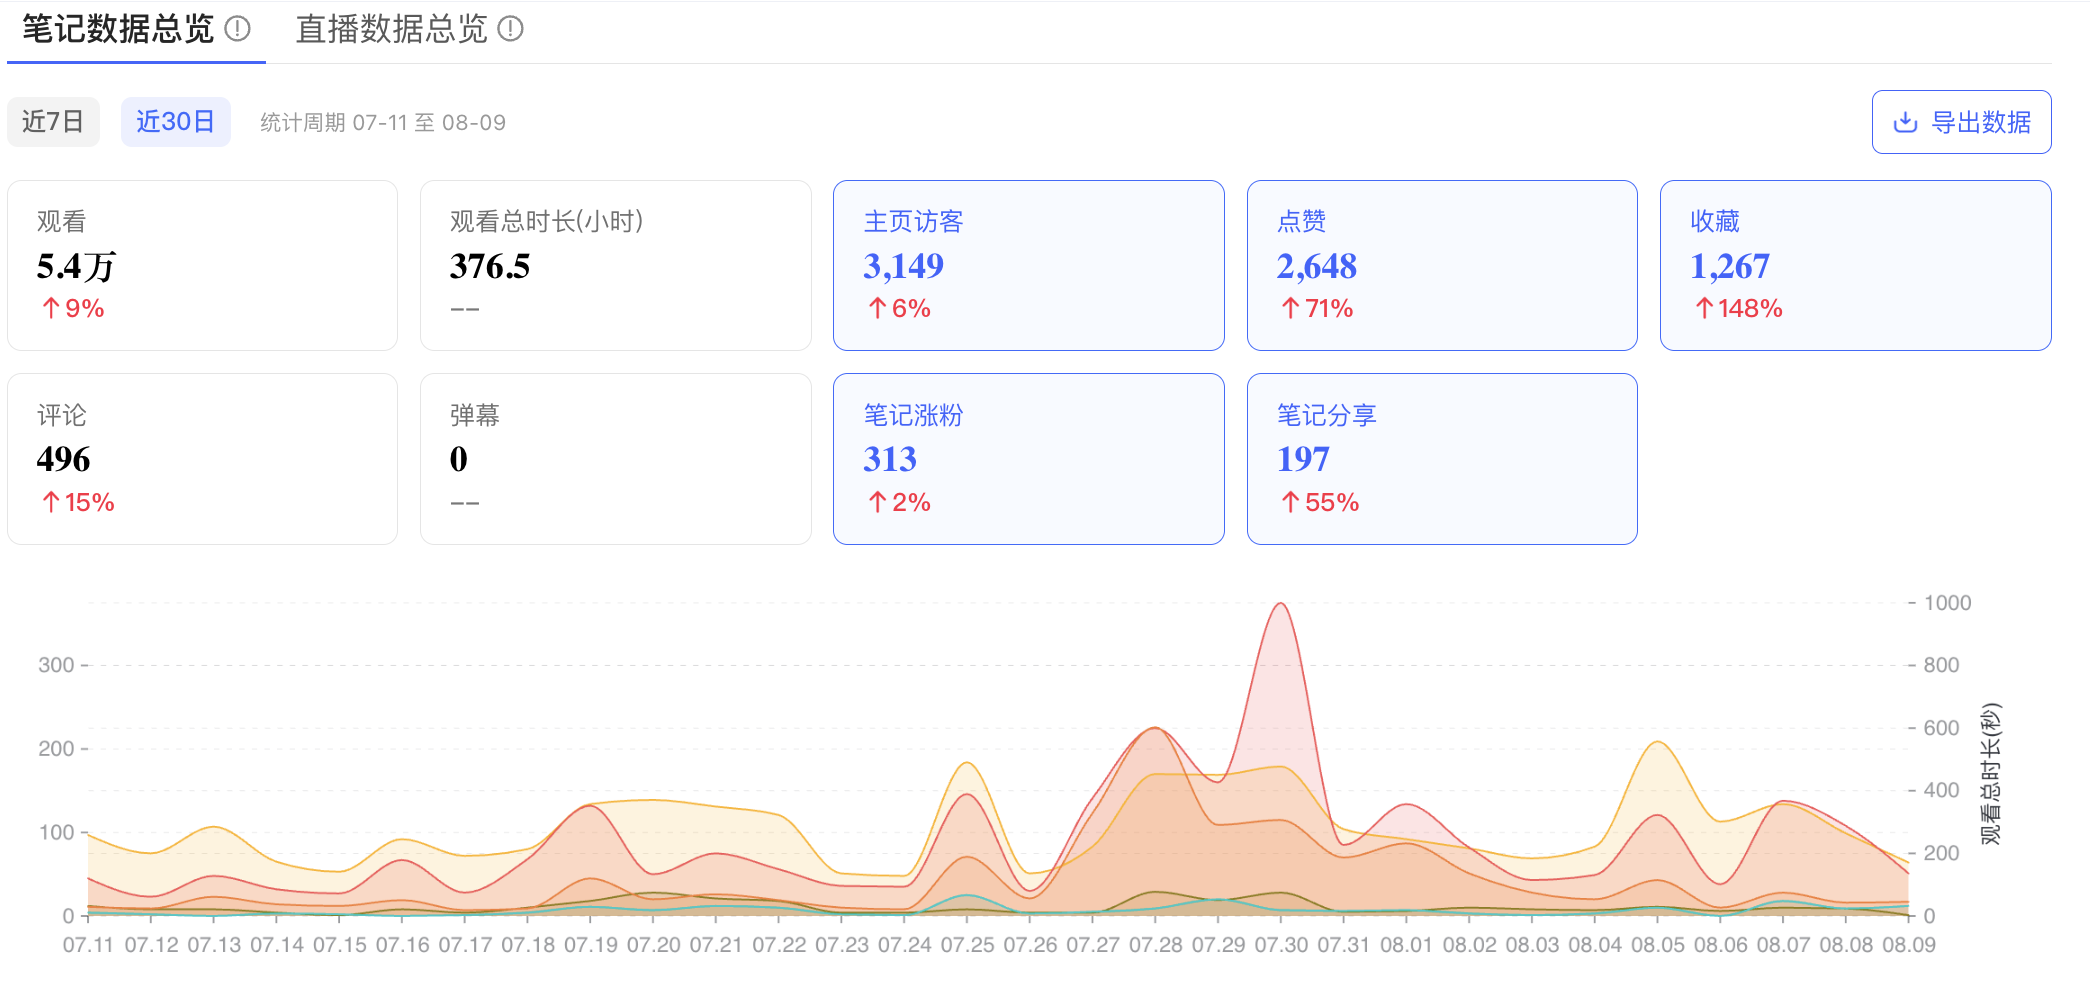Select the 近7日 time range

click(x=53, y=122)
